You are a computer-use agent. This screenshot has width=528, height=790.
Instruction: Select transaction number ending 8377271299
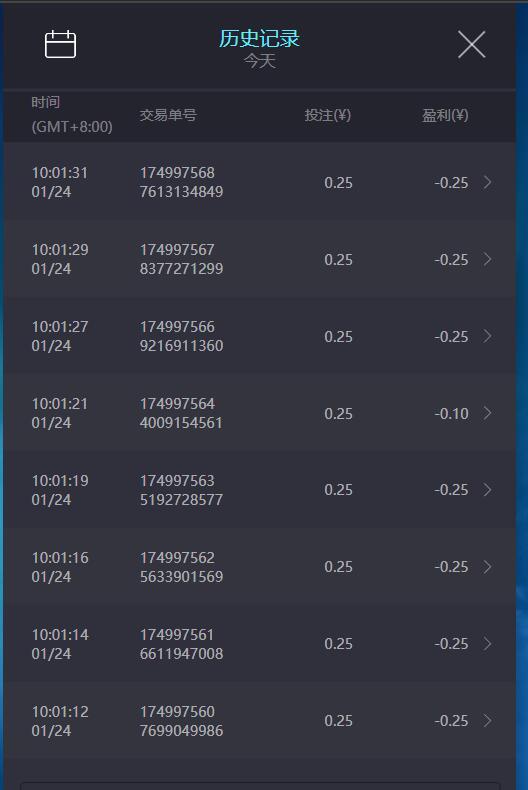[x=181, y=259]
